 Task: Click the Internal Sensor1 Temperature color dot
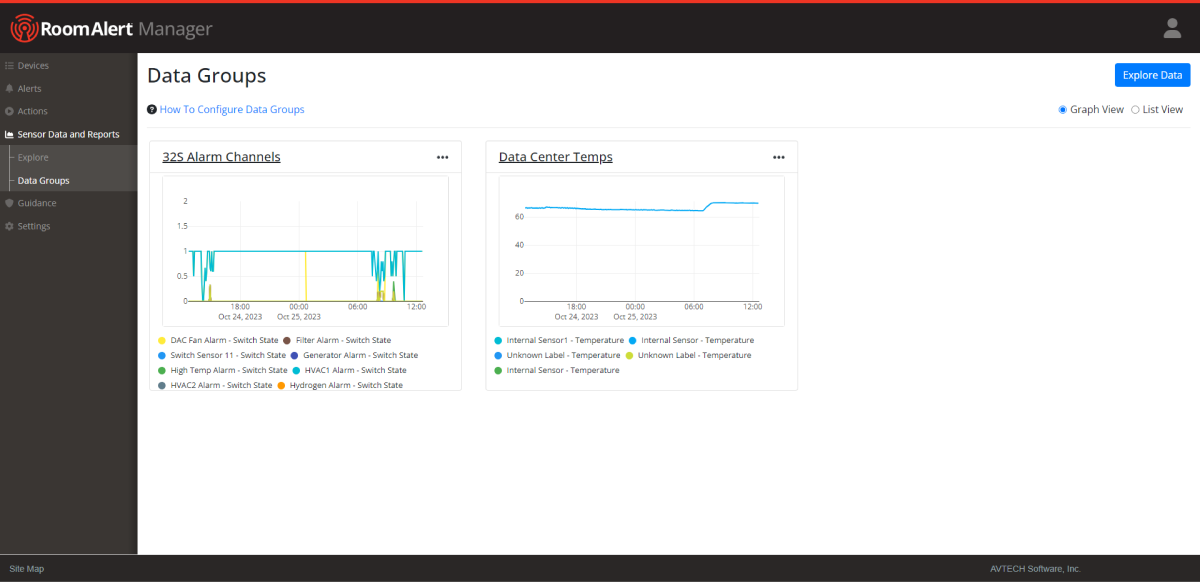click(x=498, y=340)
